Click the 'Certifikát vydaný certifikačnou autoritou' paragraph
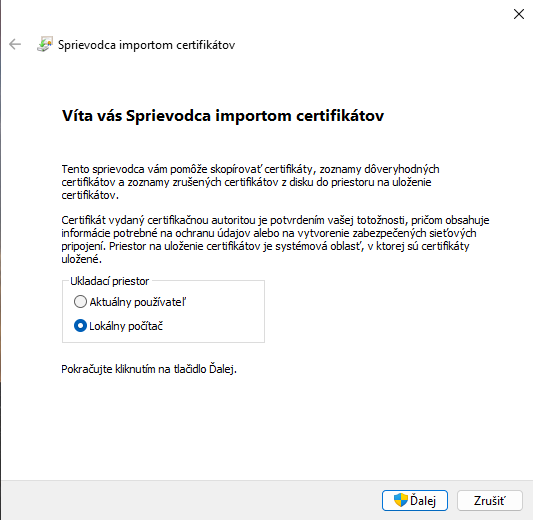The width and height of the screenshot is (533, 520). point(275,240)
